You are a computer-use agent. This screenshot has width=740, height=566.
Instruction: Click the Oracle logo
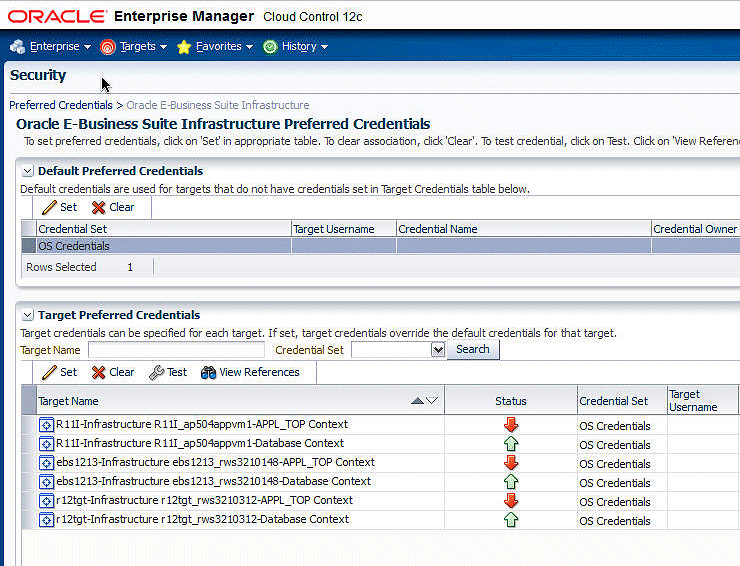57,17
